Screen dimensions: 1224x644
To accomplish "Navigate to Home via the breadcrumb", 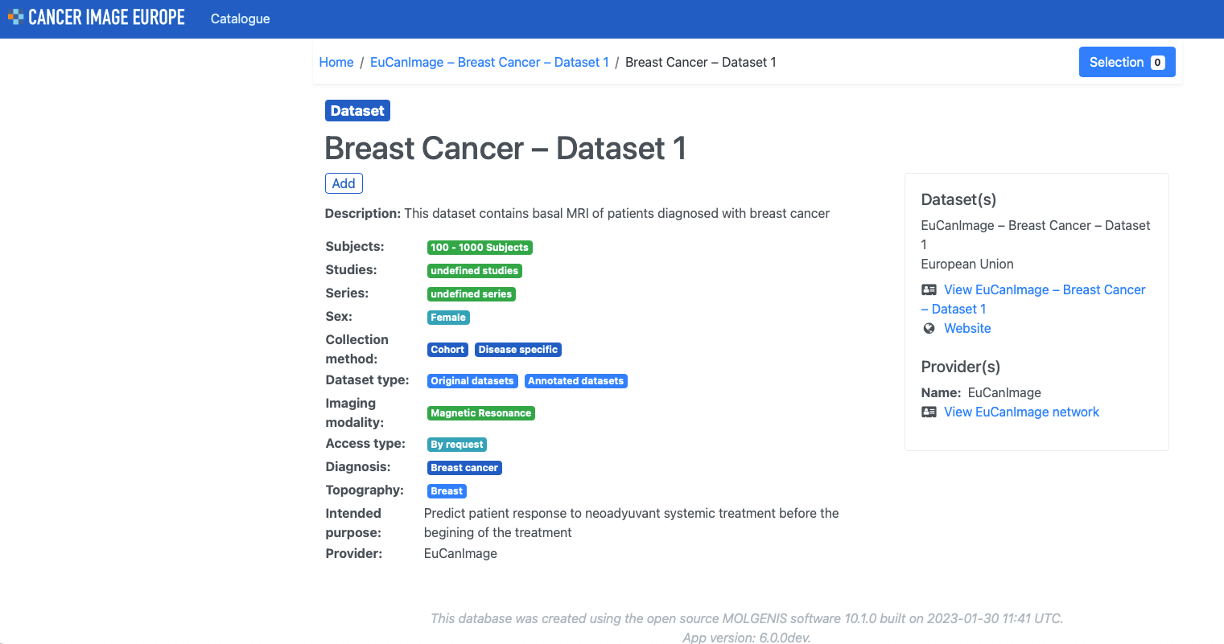I will coord(336,62).
